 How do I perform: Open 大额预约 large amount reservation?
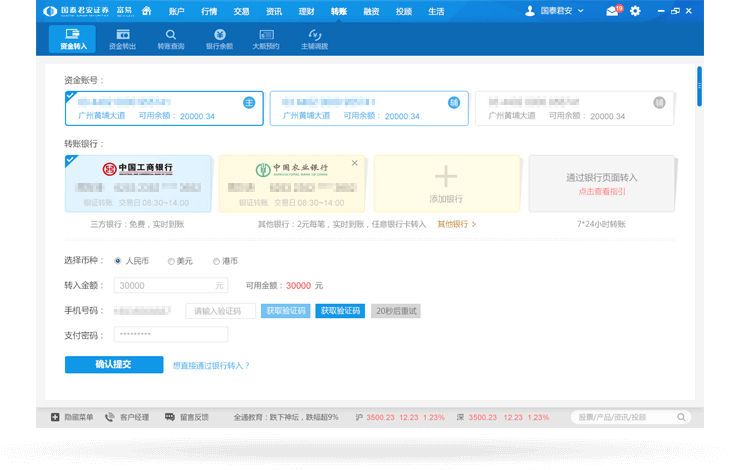[266, 39]
